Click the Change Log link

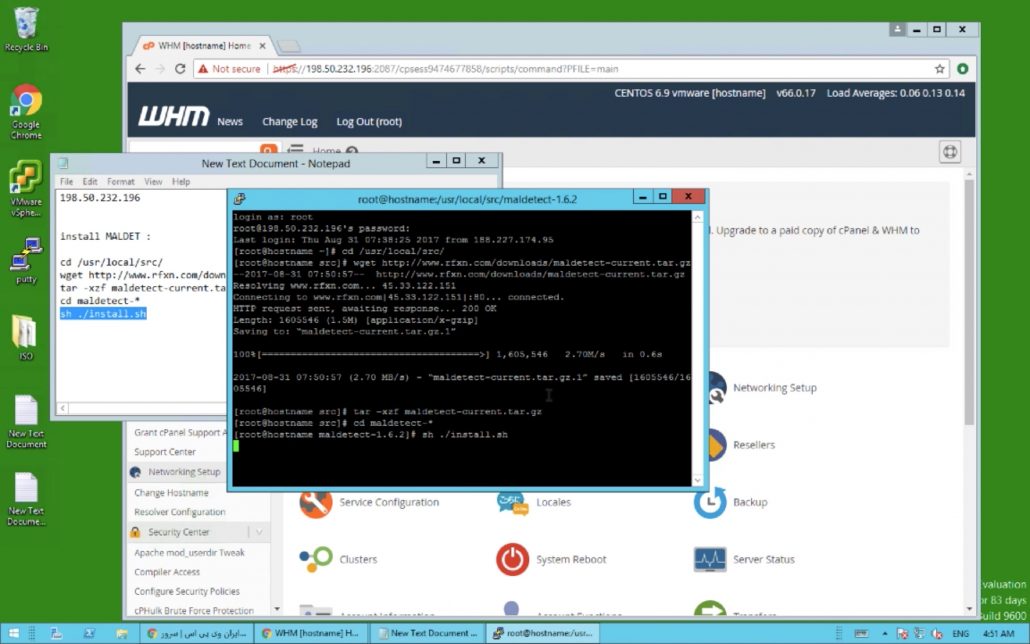click(x=289, y=122)
